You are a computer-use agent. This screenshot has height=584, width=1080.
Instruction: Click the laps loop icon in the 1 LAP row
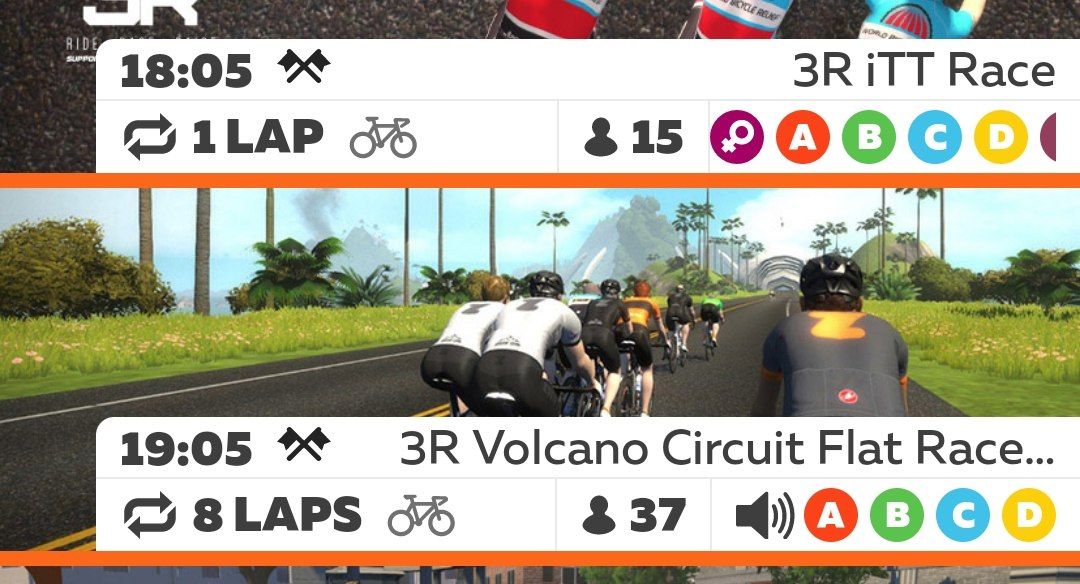(x=149, y=137)
